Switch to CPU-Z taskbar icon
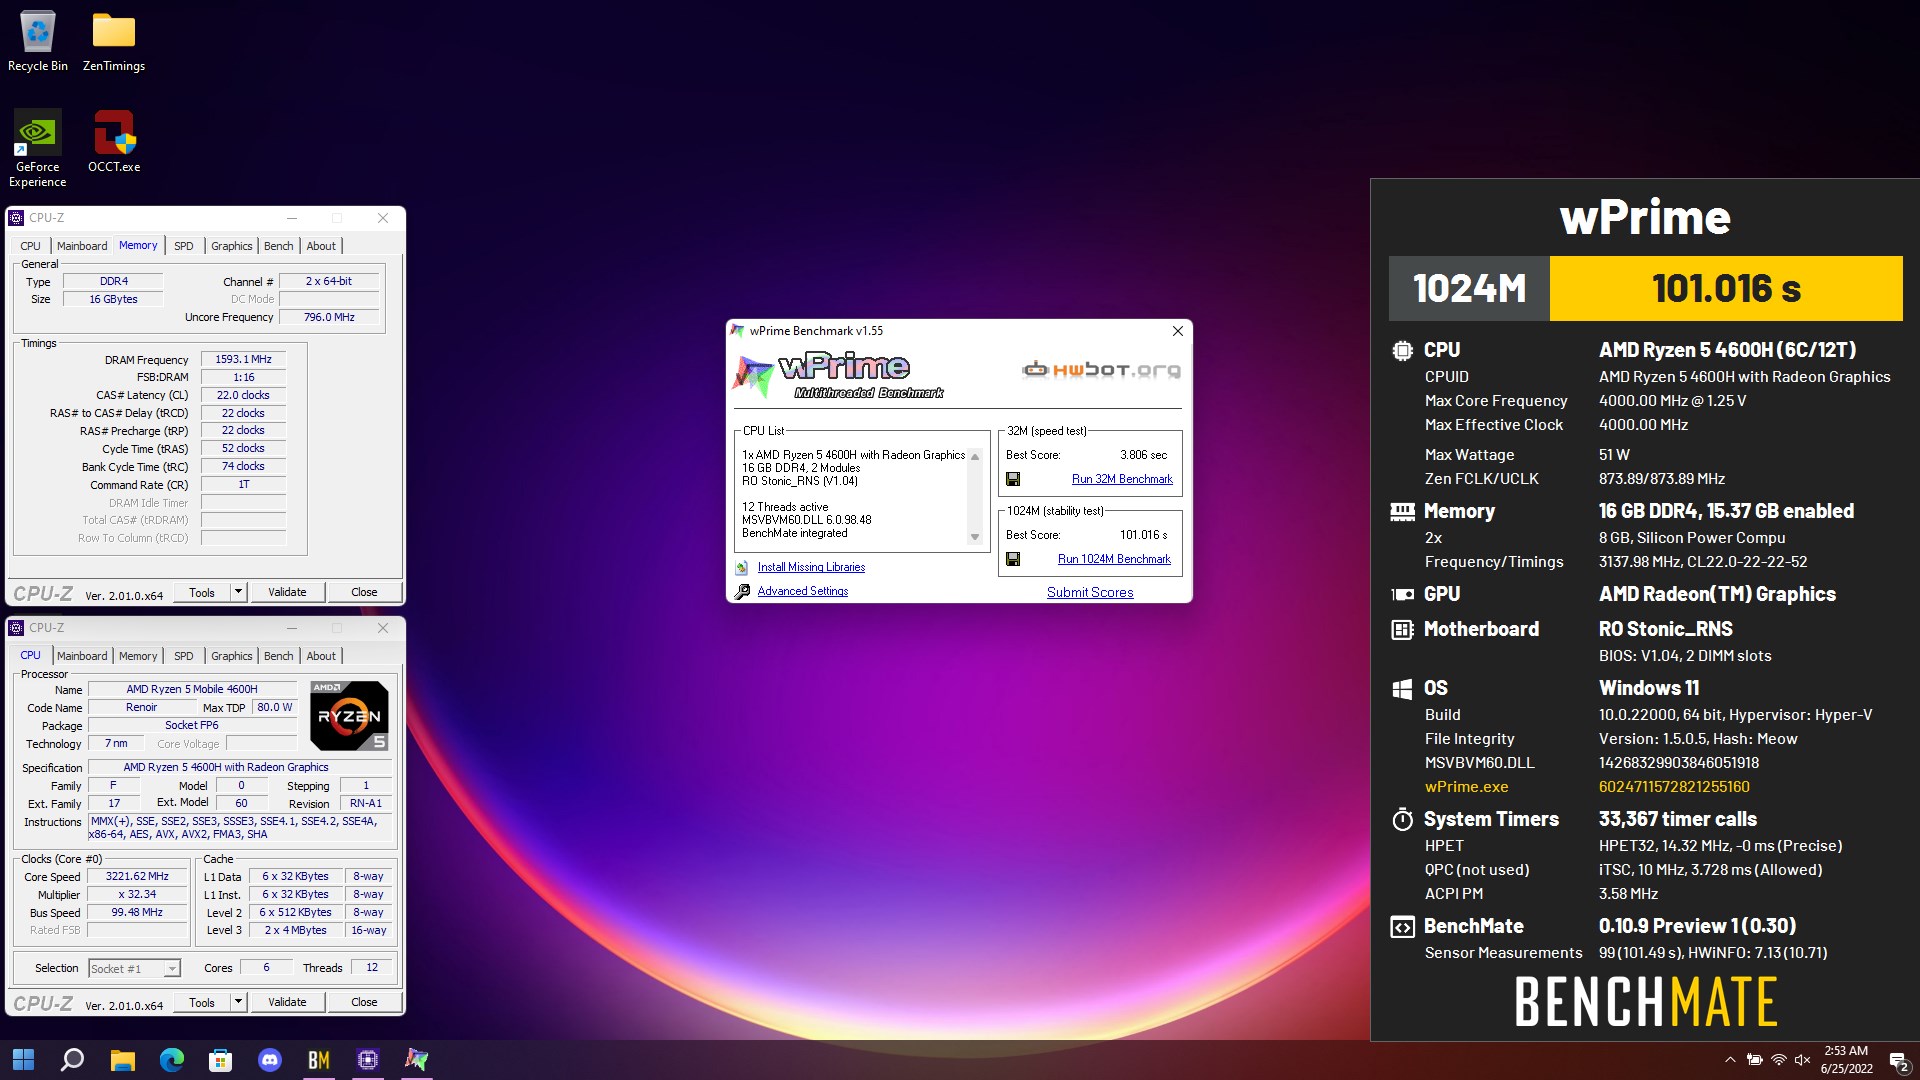Image resolution: width=1920 pixels, height=1080 pixels. click(x=368, y=1060)
